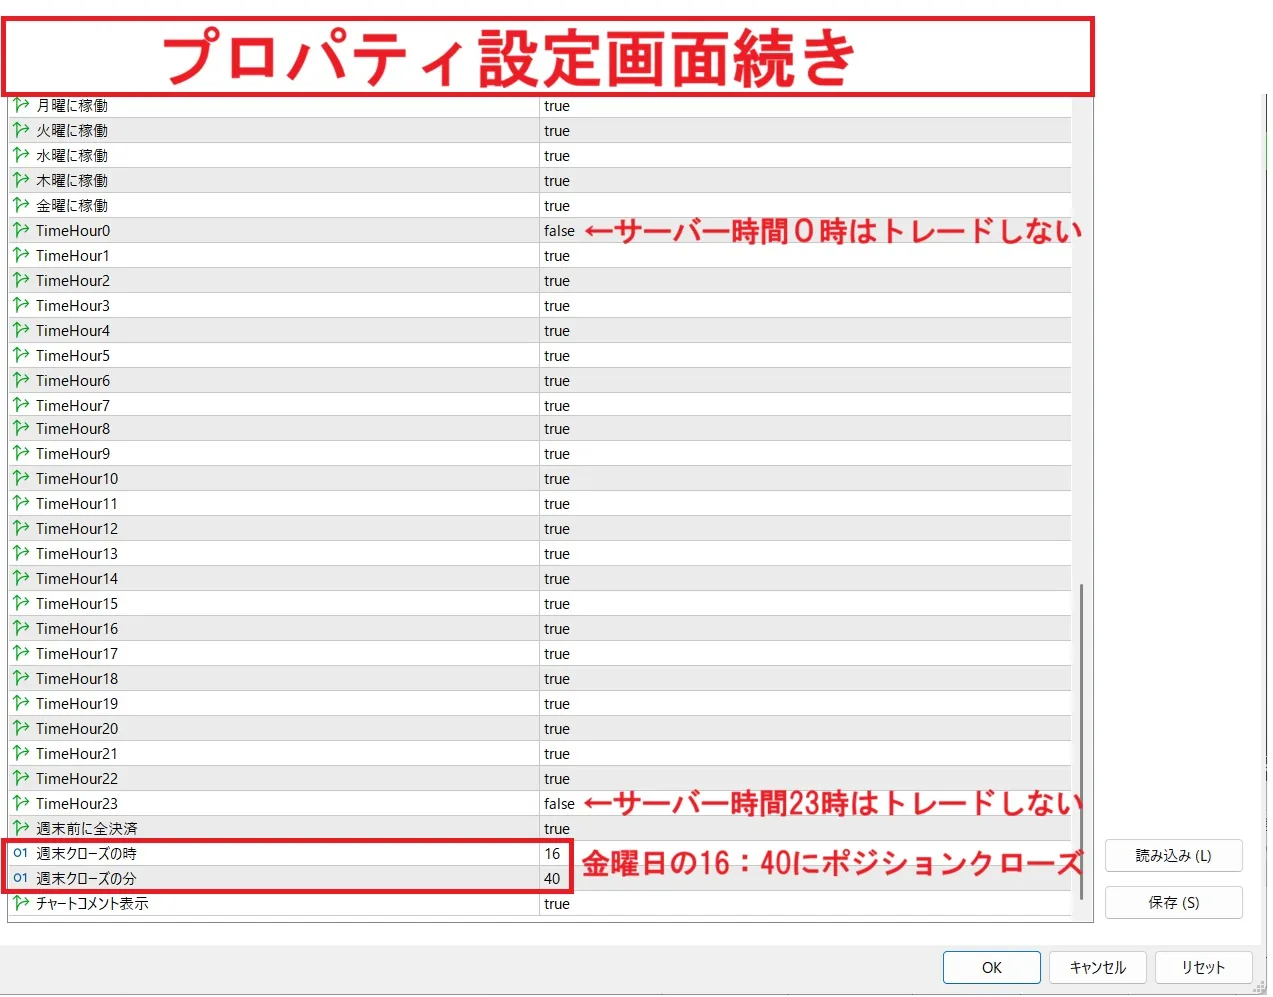Select the true value of TimeHour11
Viewport: 1273px width, 997px height.
click(x=557, y=504)
